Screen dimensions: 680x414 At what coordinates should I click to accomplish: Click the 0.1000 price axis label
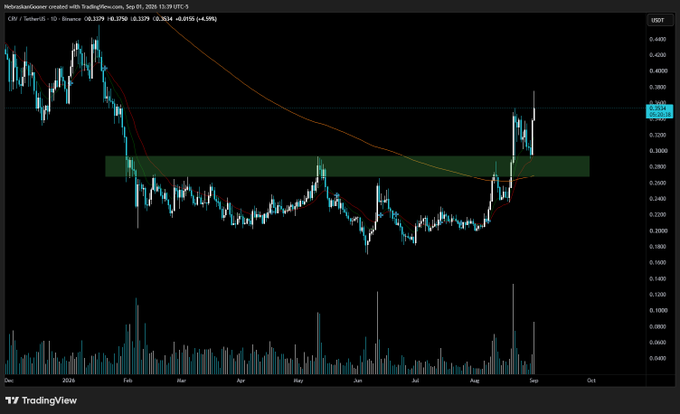pyautogui.click(x=657, y=311)
